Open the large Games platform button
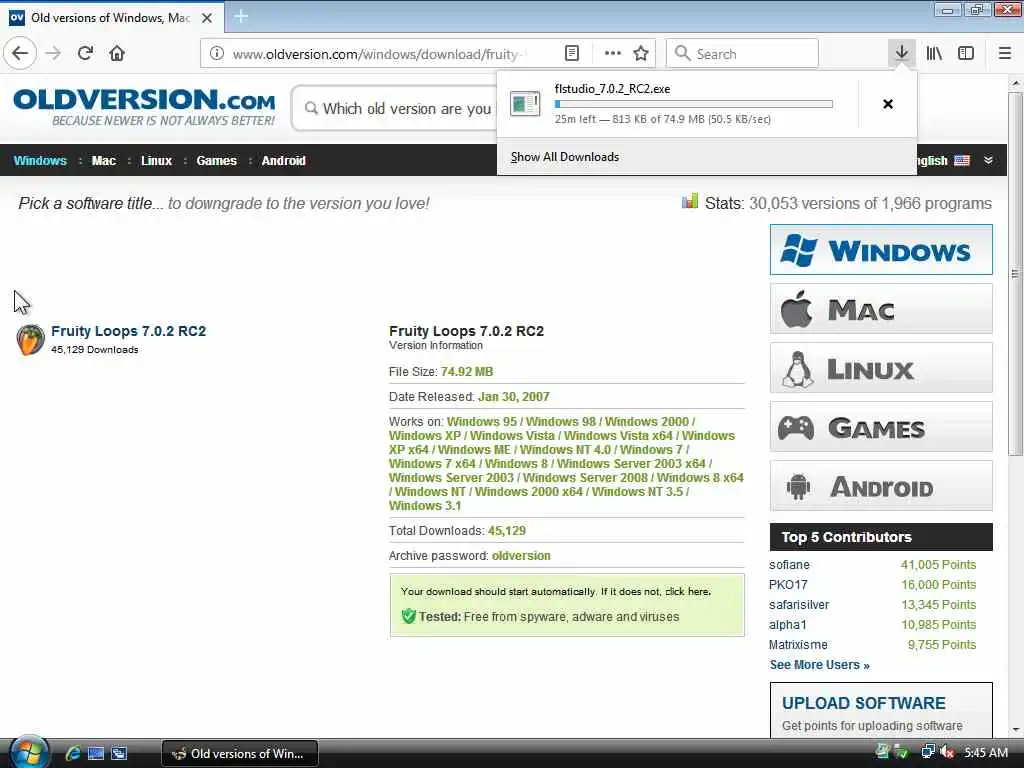Screen dimensions: 1024x768 pos(881,427)
